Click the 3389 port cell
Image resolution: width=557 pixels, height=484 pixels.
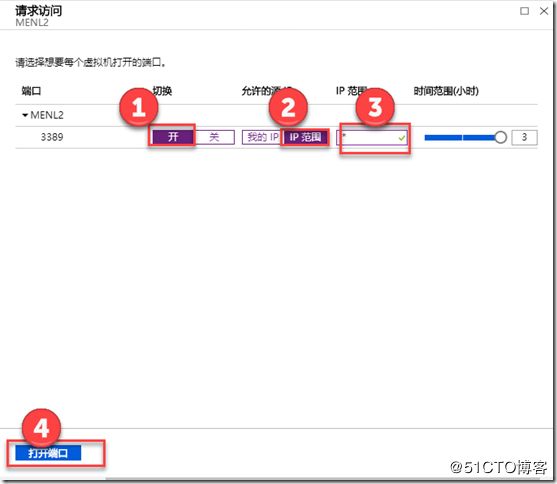[52, 137]
